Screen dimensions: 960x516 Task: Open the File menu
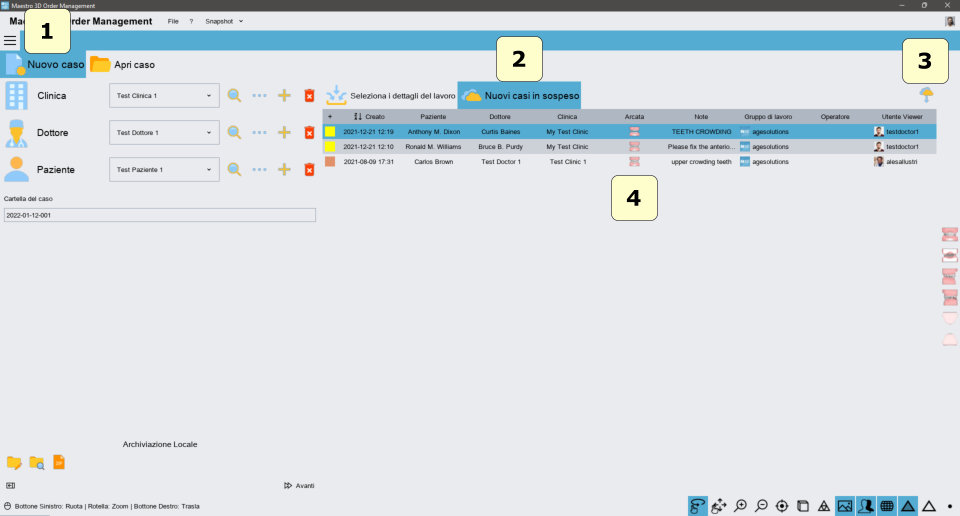click(x=173, y=21)
